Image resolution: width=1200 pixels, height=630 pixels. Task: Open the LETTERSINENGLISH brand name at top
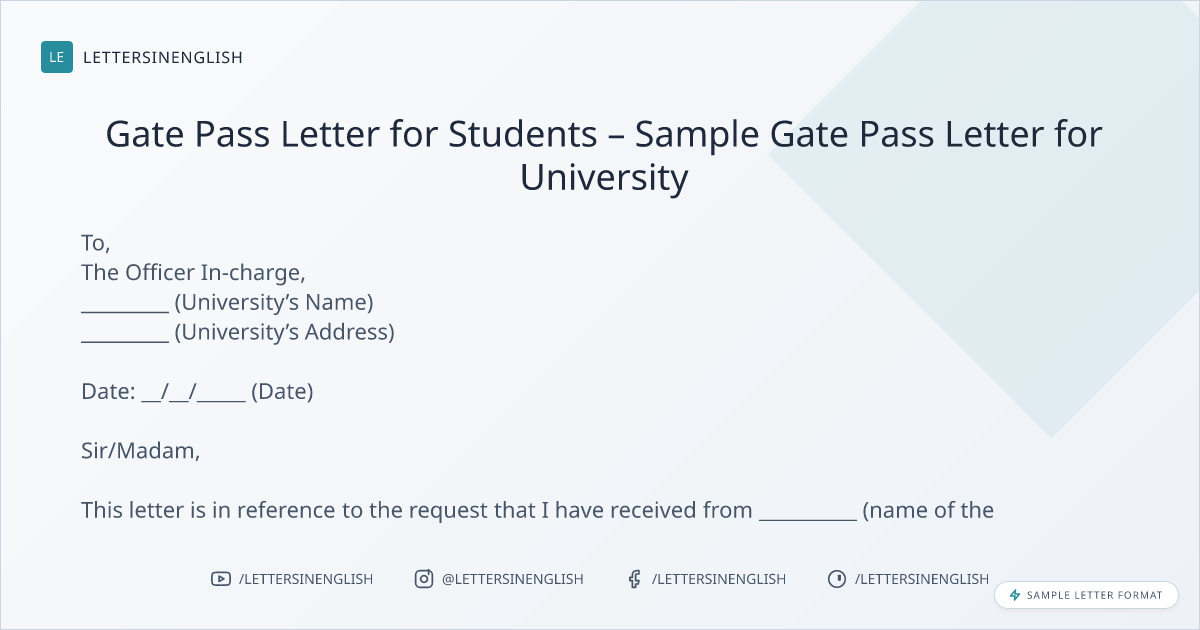163,57
